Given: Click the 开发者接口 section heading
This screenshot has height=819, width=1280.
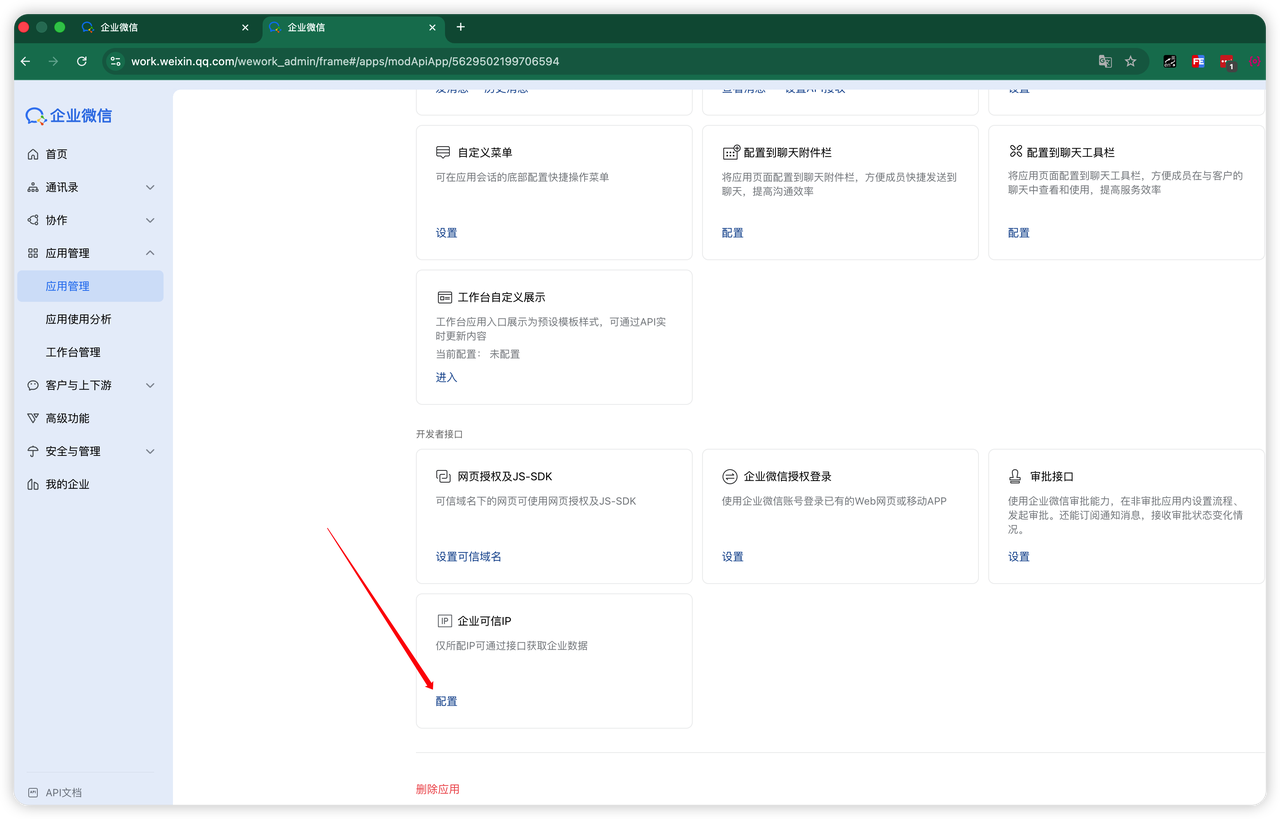Looking at the screenshot, I should point(439,434).
